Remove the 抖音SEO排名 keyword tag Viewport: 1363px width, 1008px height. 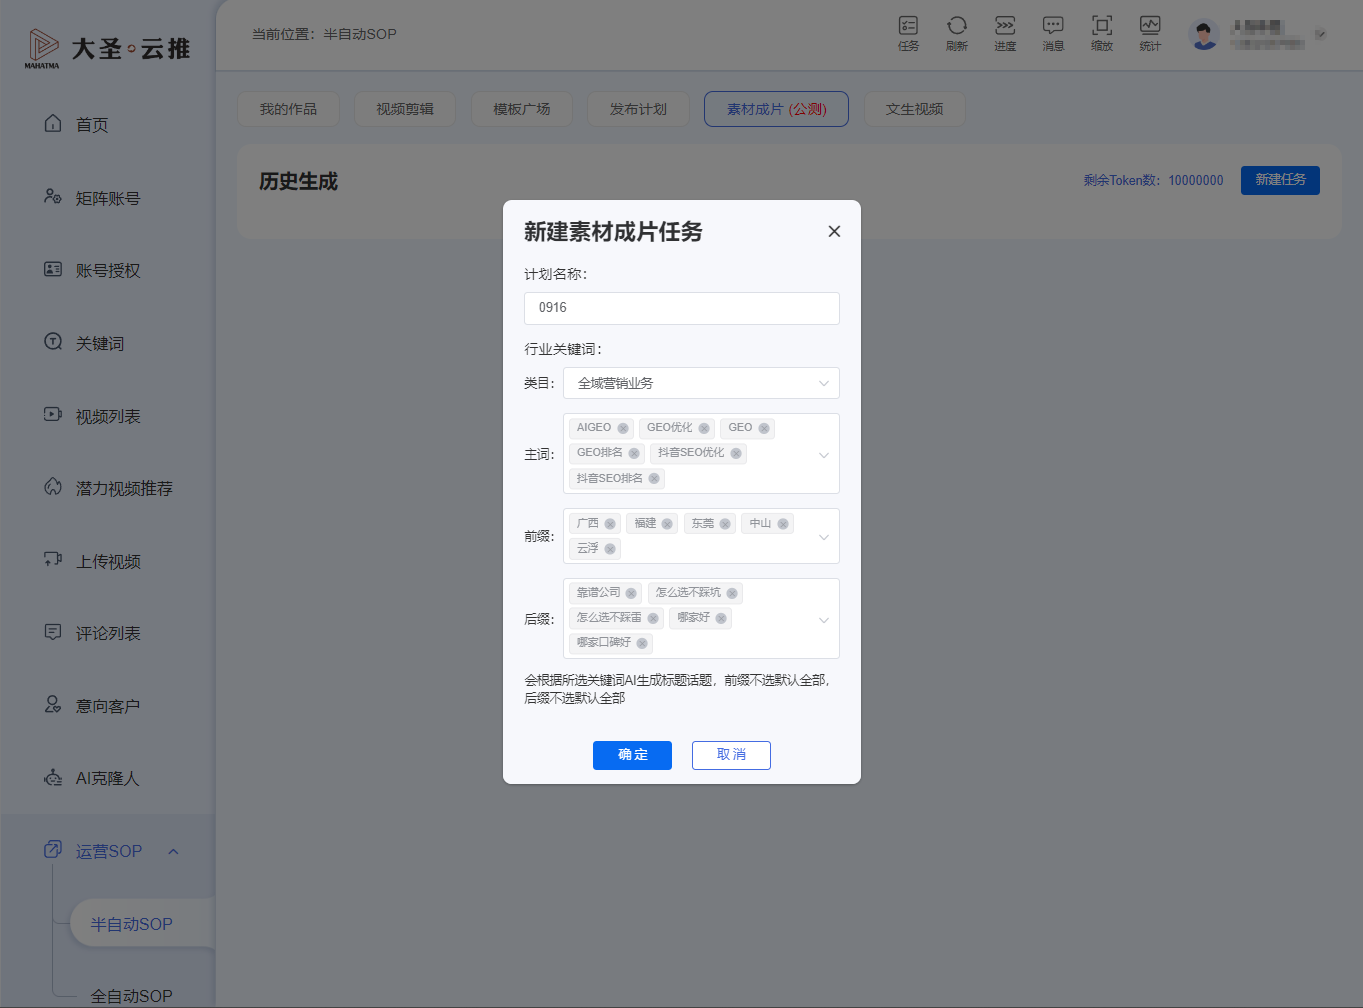[654, 478]
